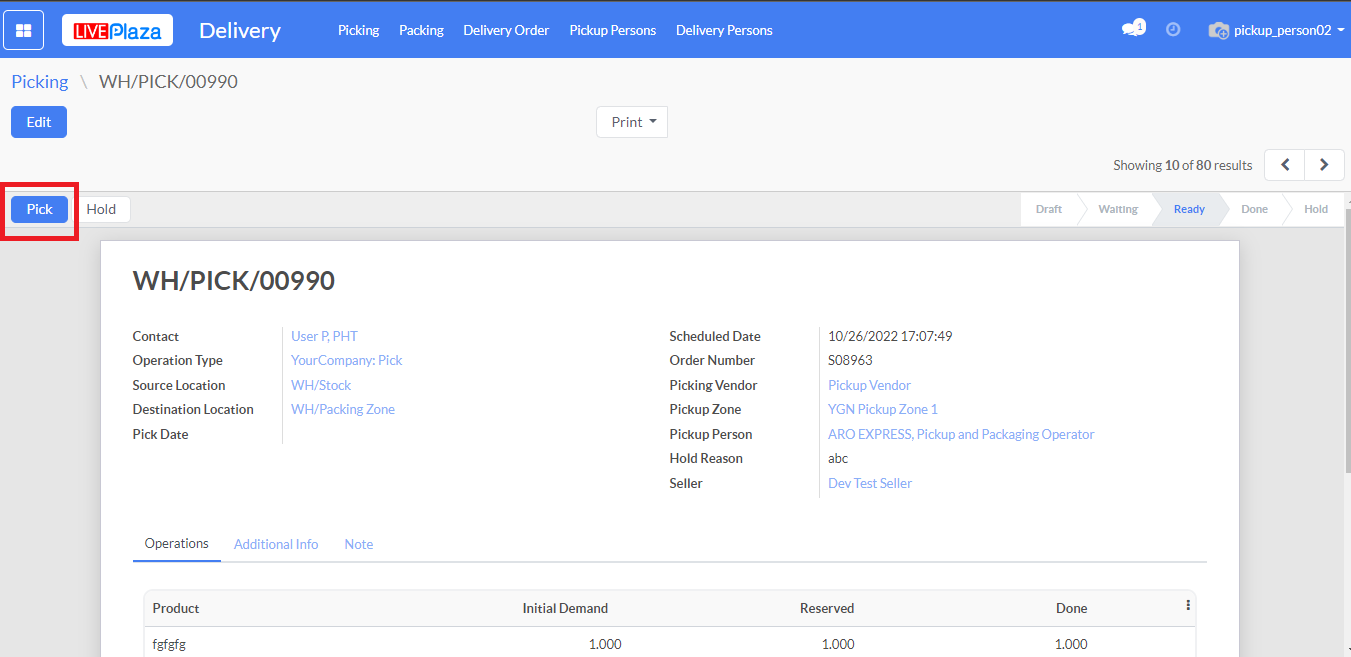
Task: Open the activities clock icon
Action: point(1173,30)
